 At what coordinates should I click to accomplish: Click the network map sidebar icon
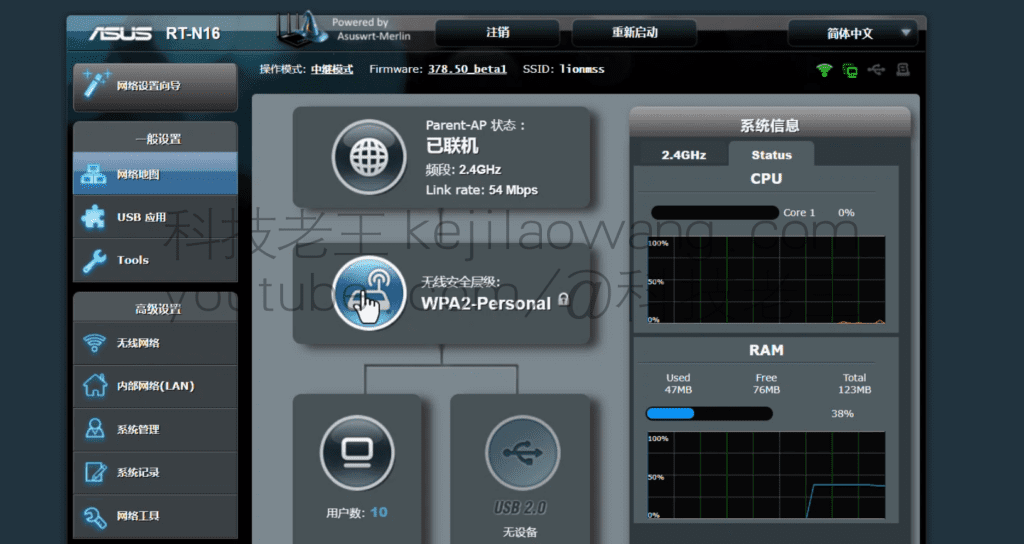(93, 174)
